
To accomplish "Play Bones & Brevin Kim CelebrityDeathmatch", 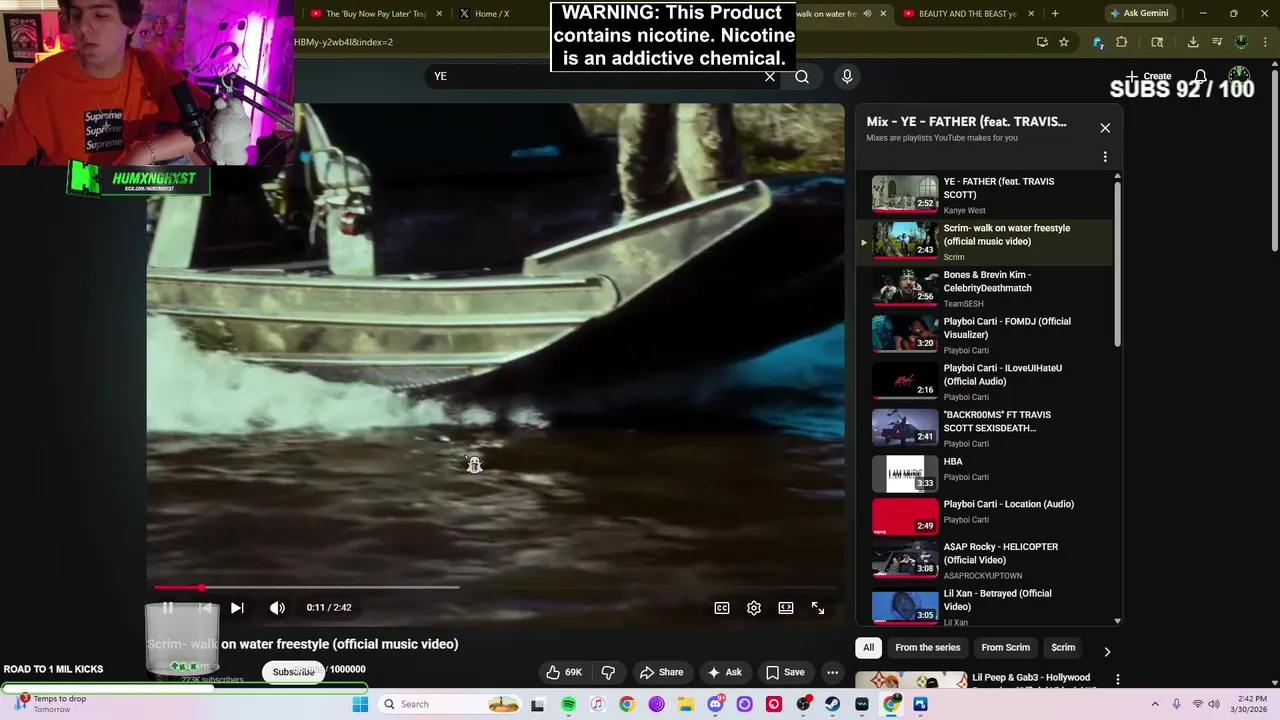I will 985,288.
